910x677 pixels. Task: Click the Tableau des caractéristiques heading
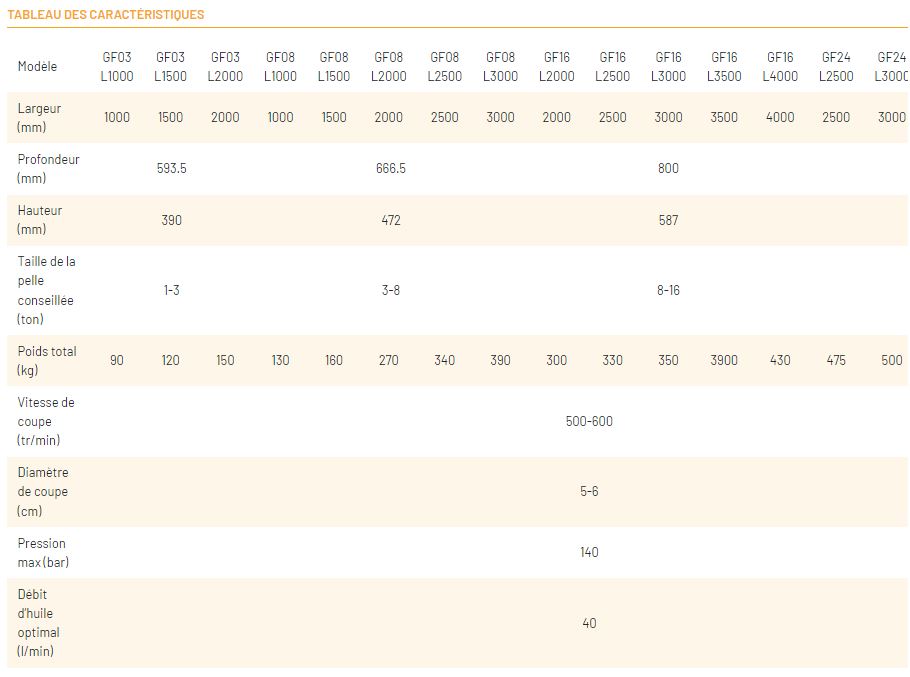tap(106, 15)
